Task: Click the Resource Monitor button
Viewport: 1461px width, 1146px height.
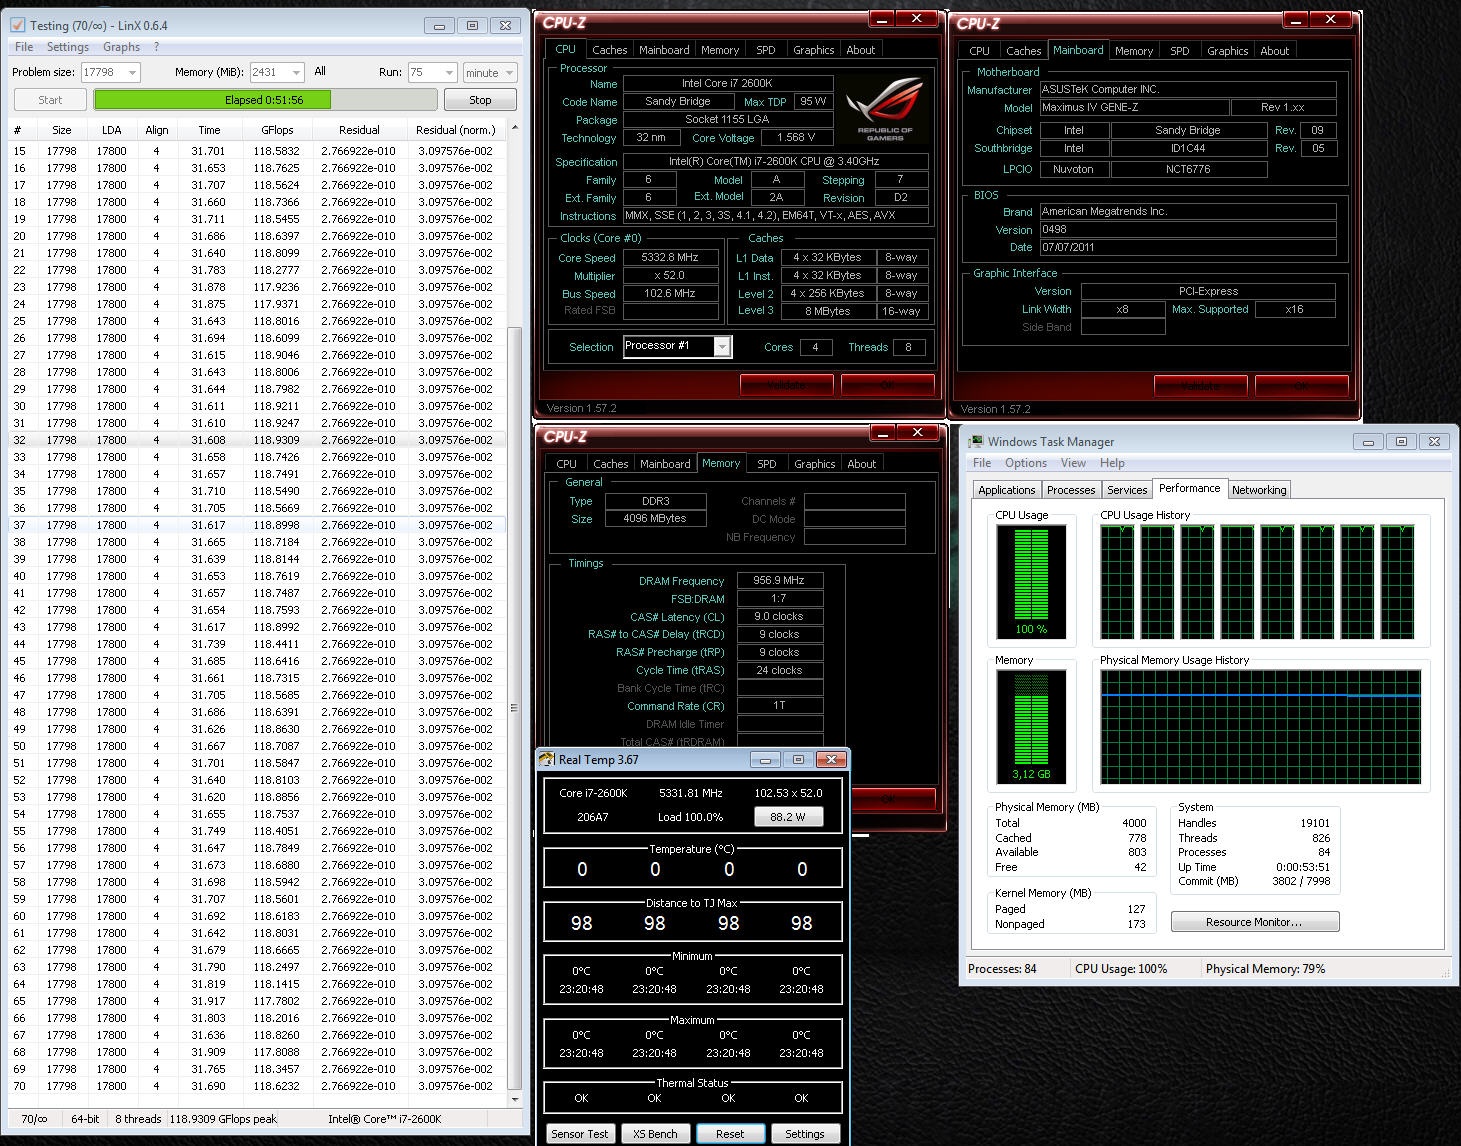Action: pos(1254,922)
